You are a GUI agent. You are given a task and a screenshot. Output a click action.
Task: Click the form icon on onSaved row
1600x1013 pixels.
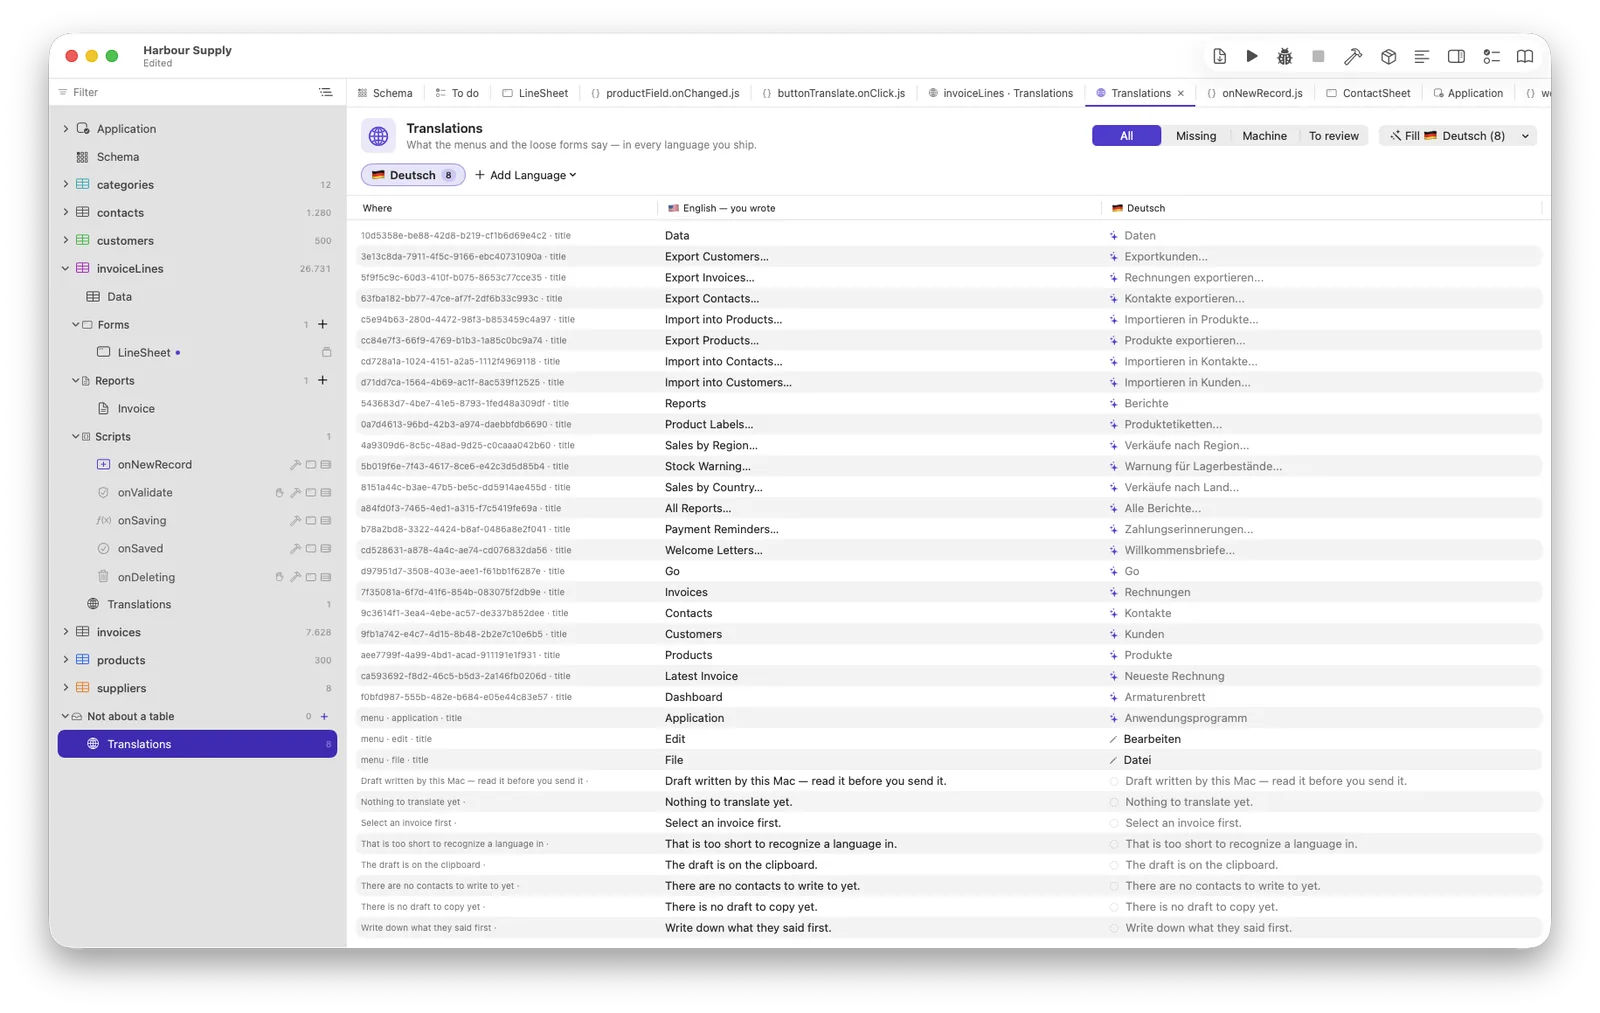click(311, 549)
